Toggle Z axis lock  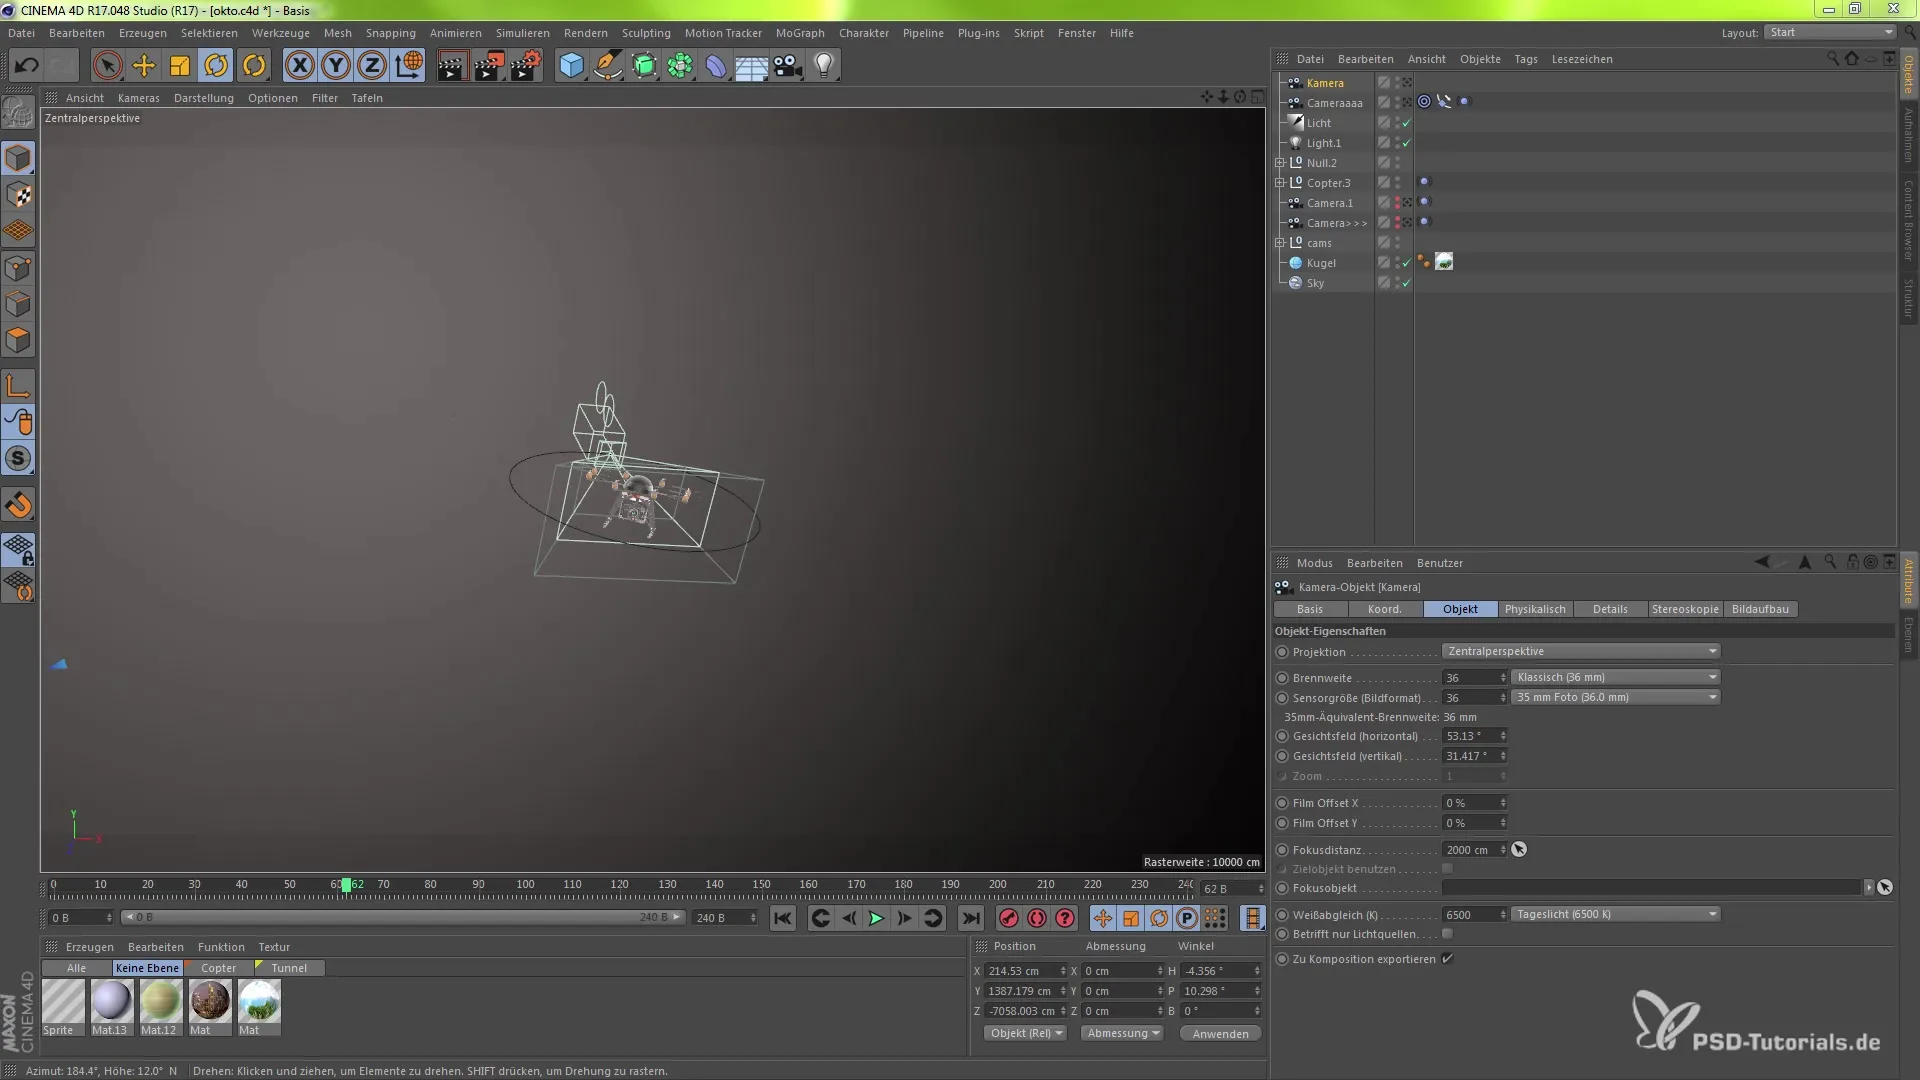(372, 66)
